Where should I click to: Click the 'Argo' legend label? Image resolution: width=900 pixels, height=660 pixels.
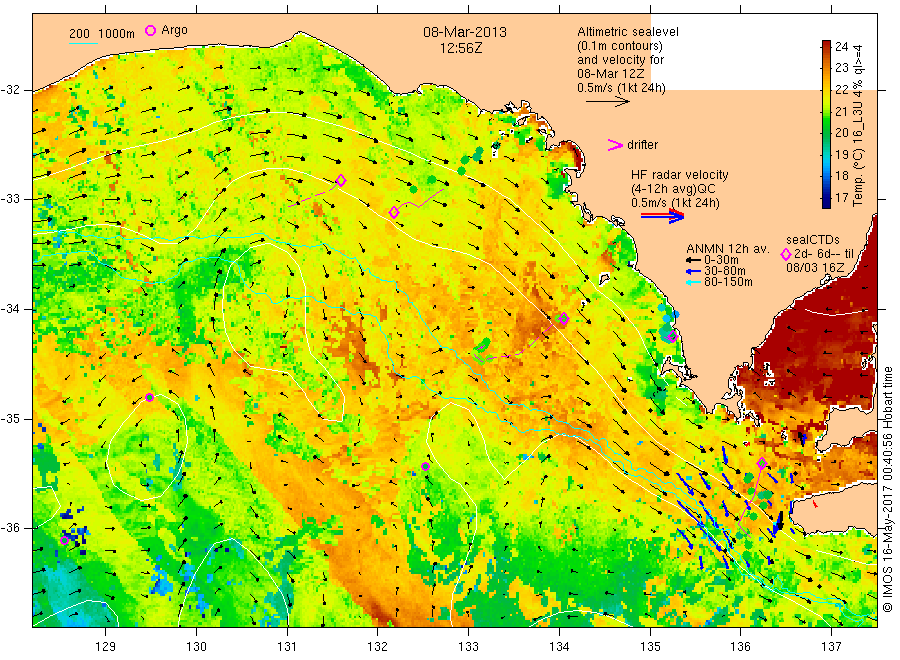pyautogui.click(x=174, y=30)
